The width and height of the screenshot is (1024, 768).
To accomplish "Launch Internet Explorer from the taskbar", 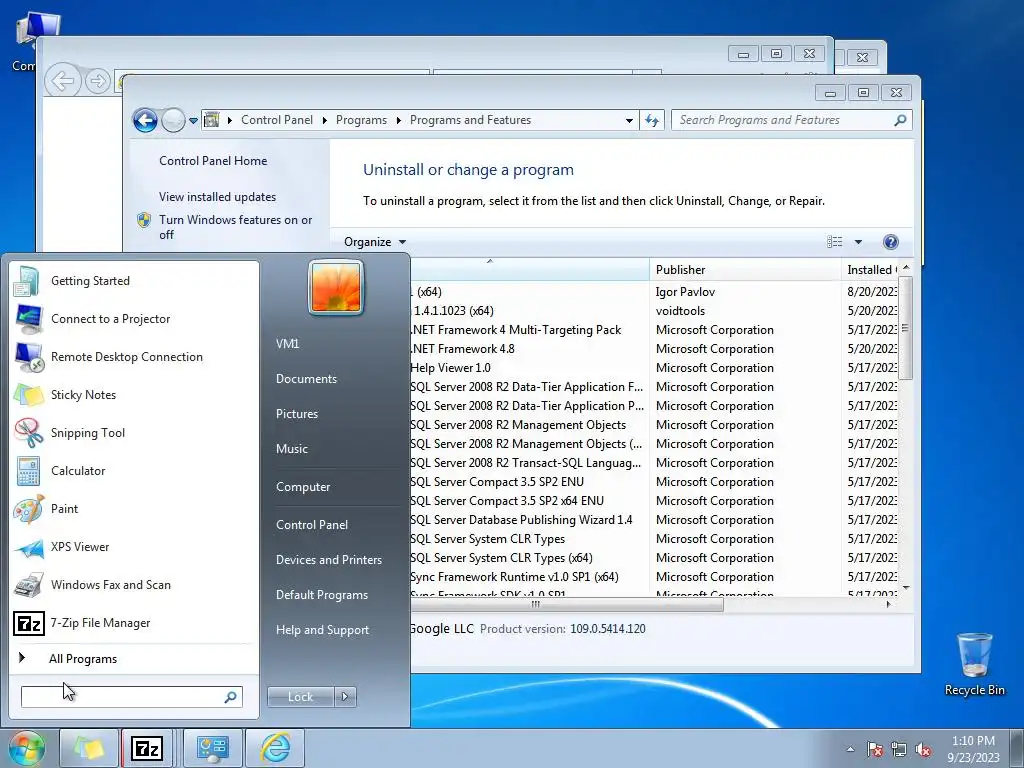I will 275,748.
